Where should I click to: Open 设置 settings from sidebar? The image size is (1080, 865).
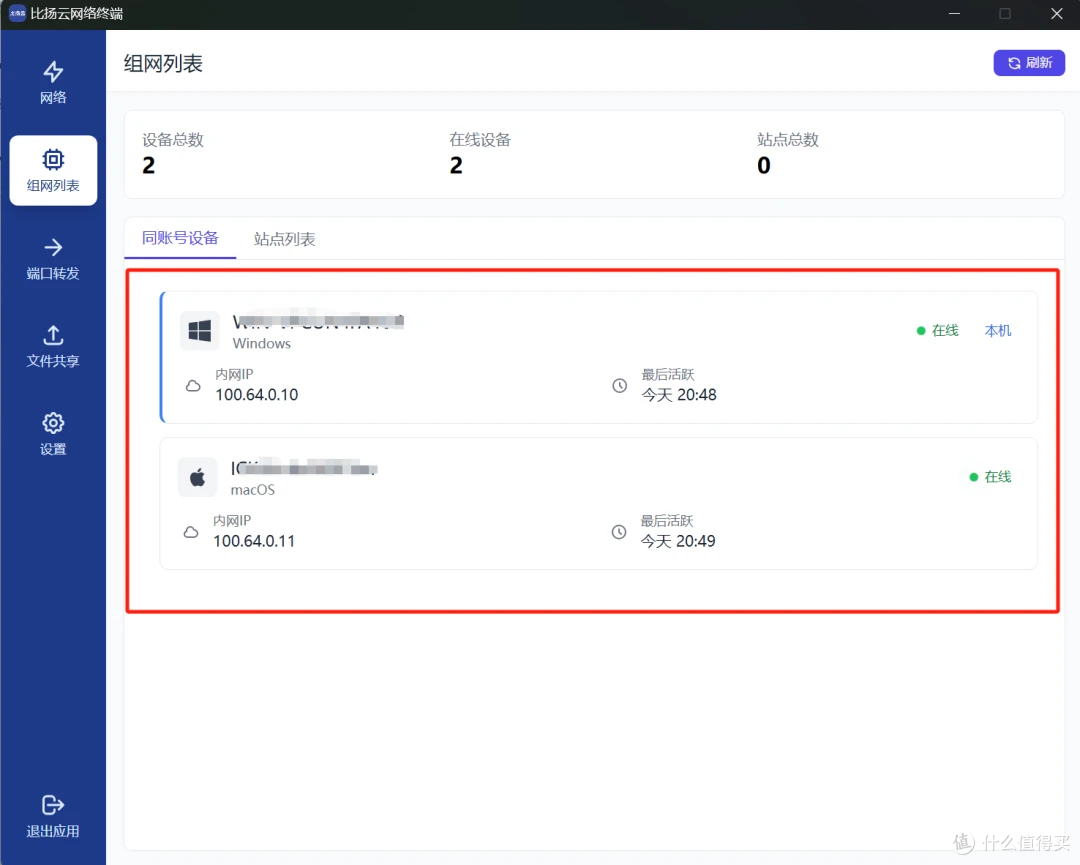tap(53, 434)
